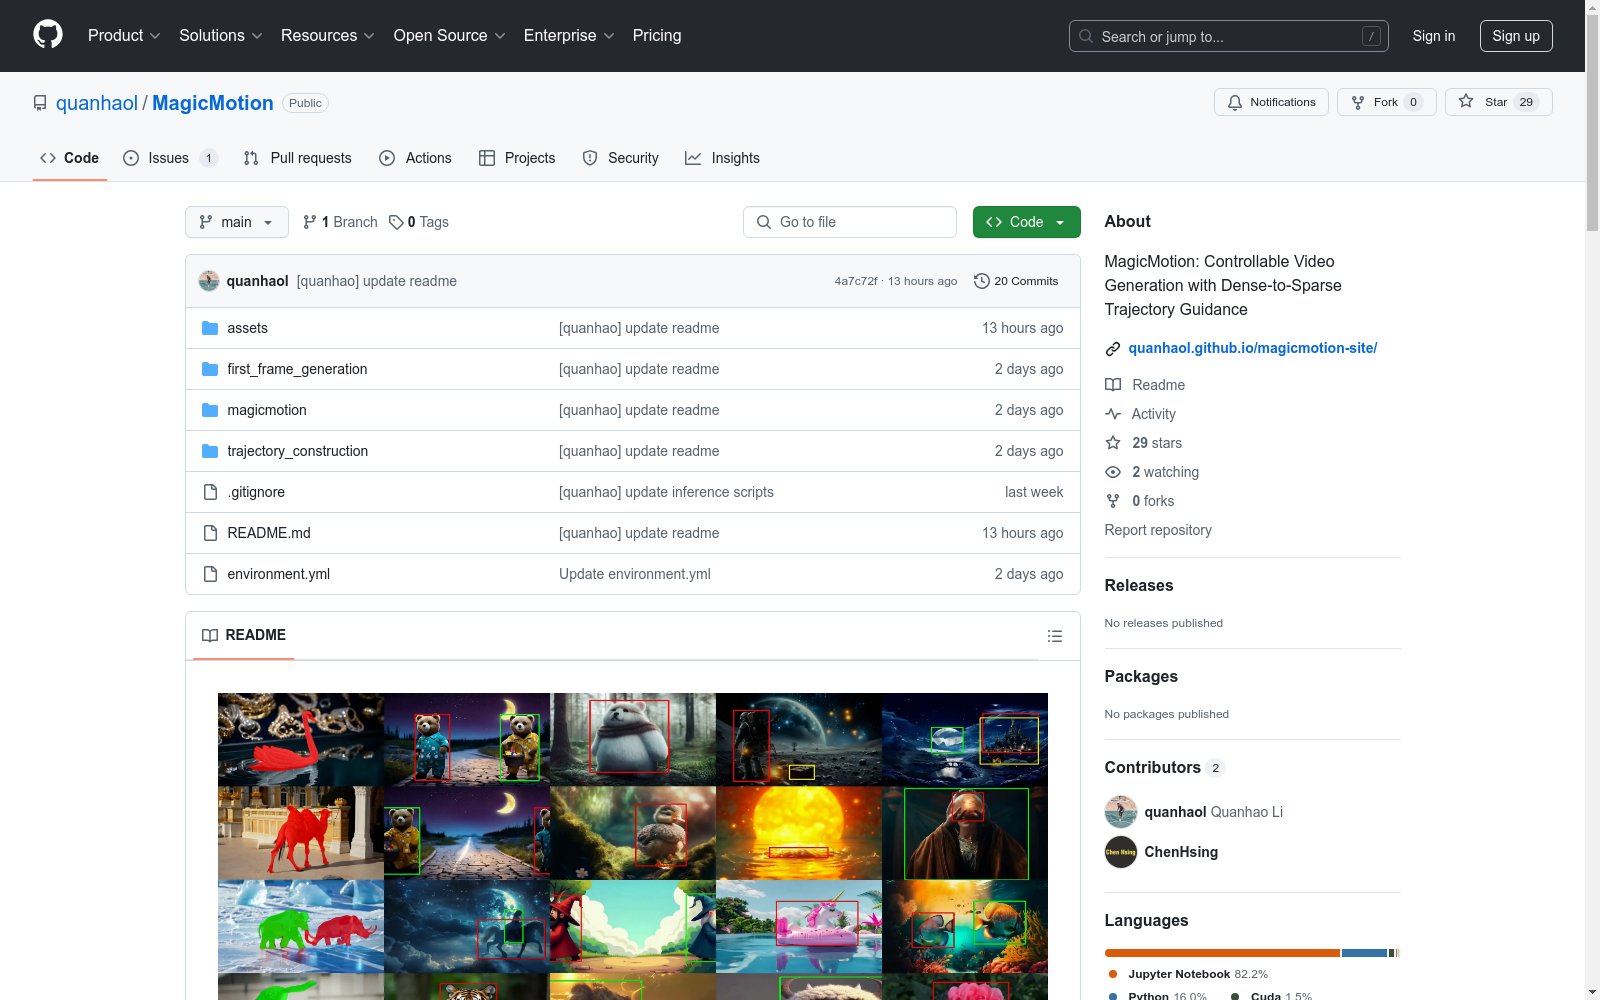
Task: Click the Notifications bell icon
Action: point(1235,102)
